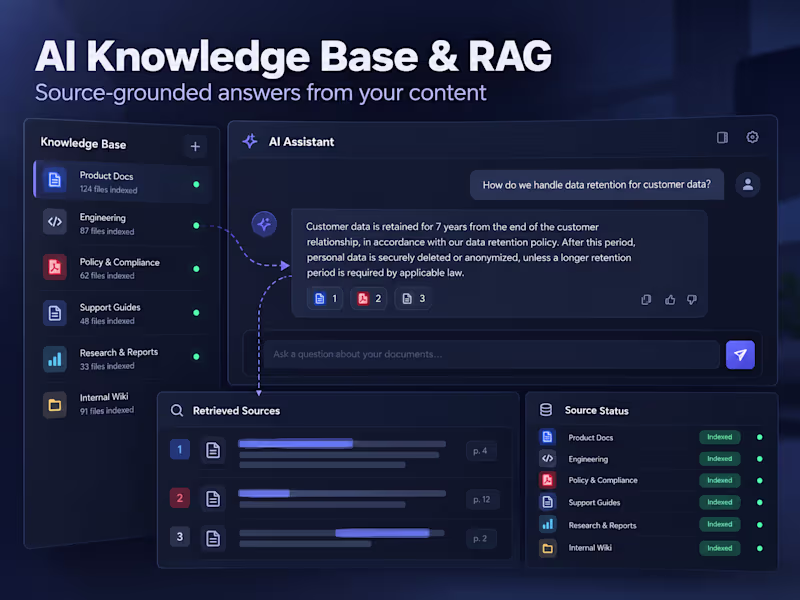Viewport: 800px width, 600px height.
Task: Select retrieved source number 2 badge
Action: (x=180, y=498)
